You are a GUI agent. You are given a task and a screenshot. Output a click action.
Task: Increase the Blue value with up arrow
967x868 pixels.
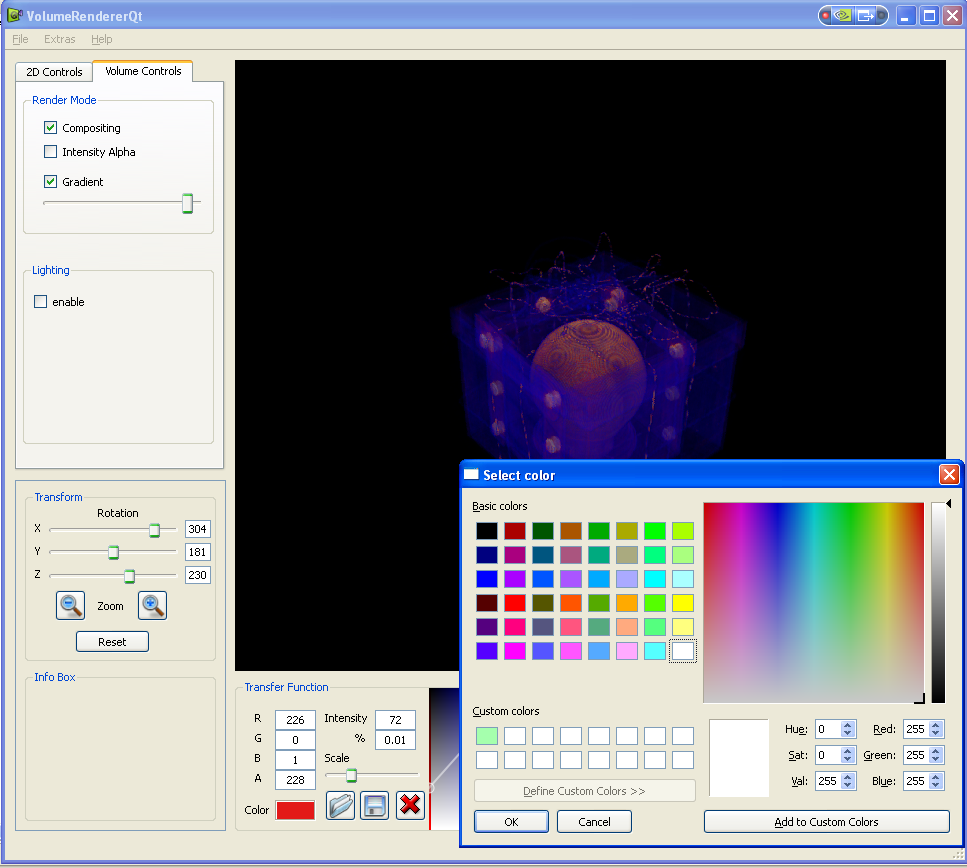tap(936, 777)
